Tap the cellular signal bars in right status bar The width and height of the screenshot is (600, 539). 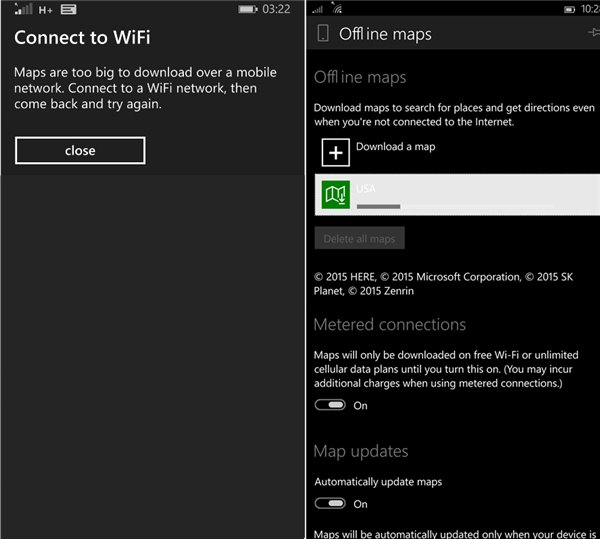pyautogui.click(x=318, y=10)
